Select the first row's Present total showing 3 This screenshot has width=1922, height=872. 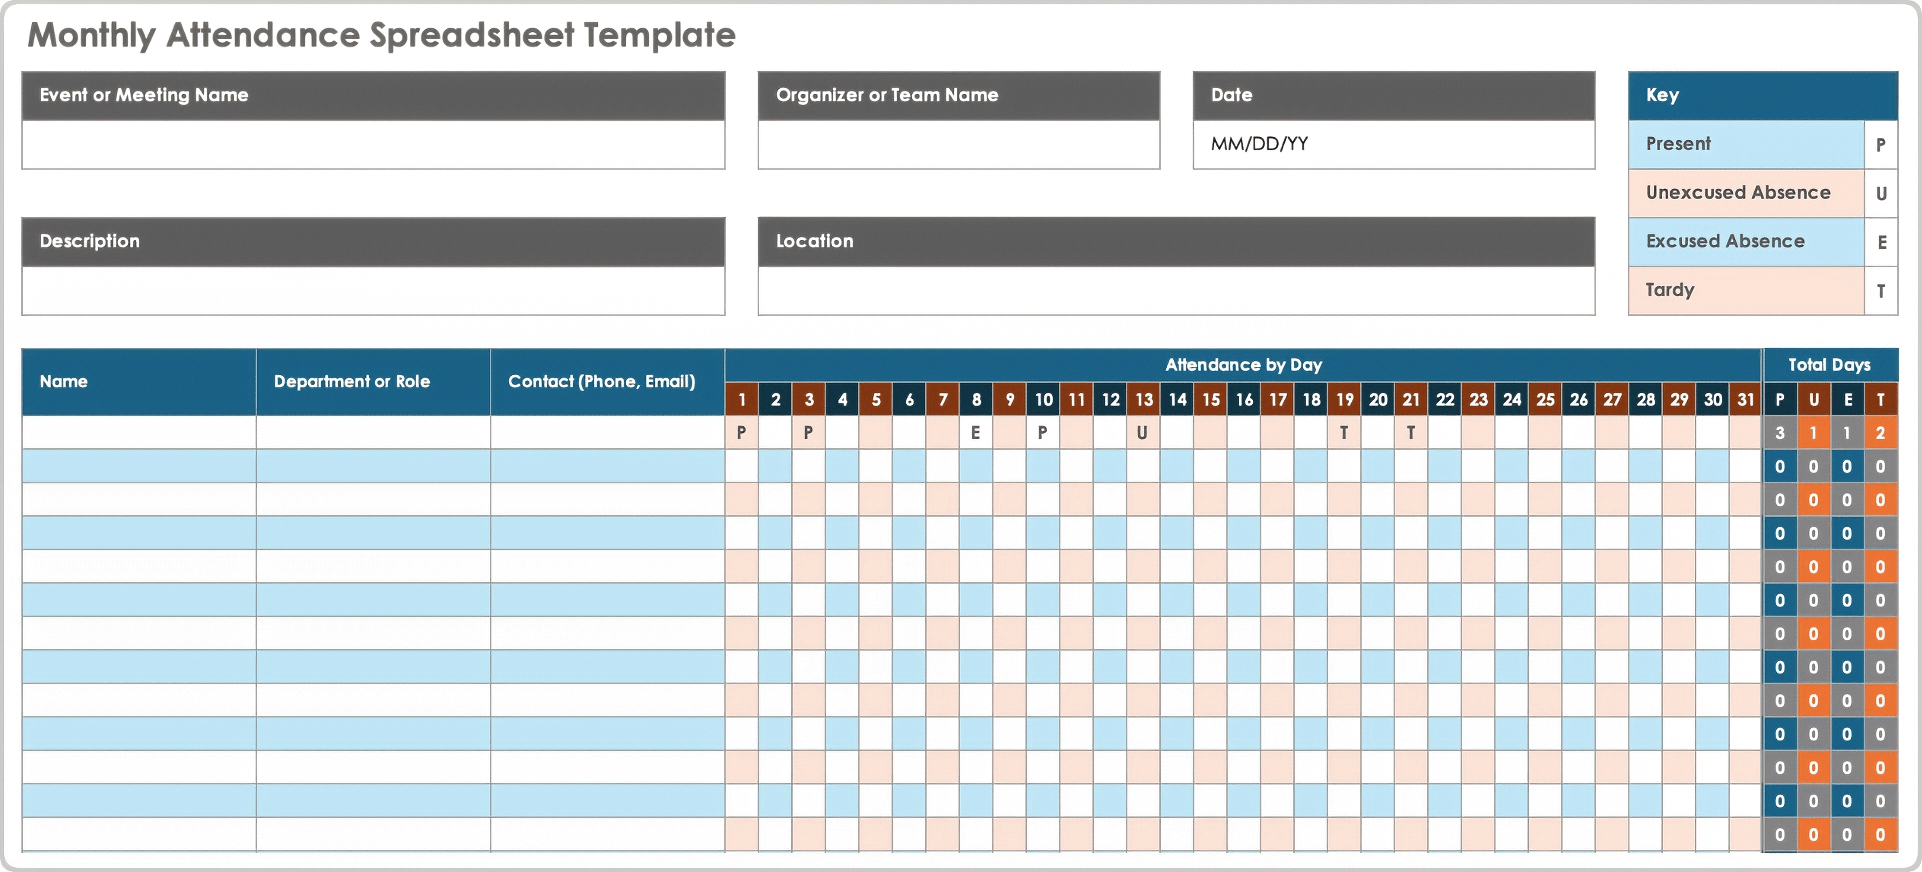point(1780,433)
